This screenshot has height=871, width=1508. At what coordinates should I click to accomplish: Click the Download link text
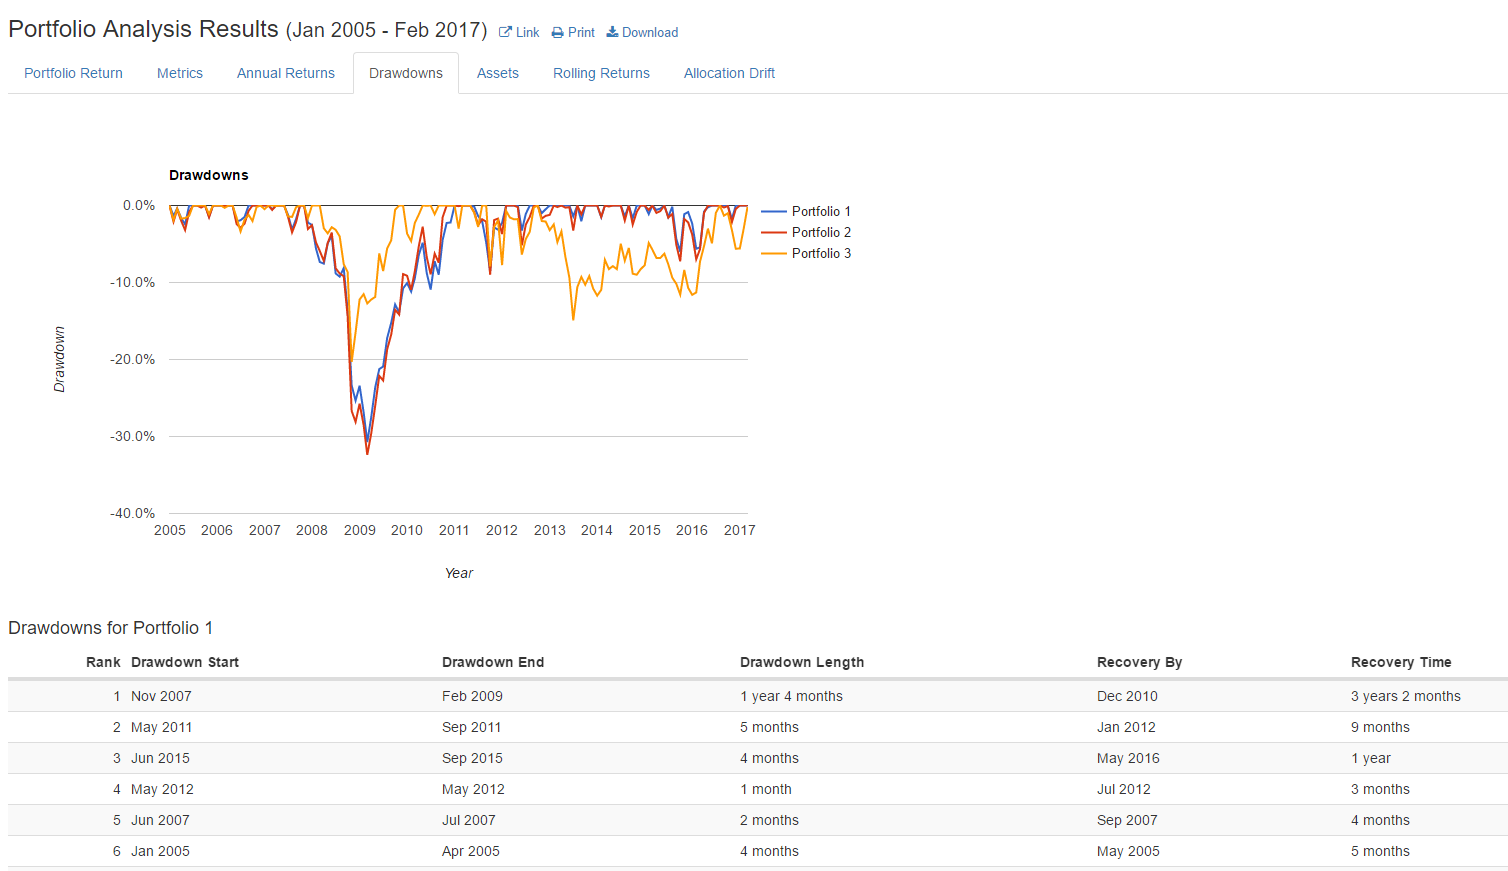point(650,32)
